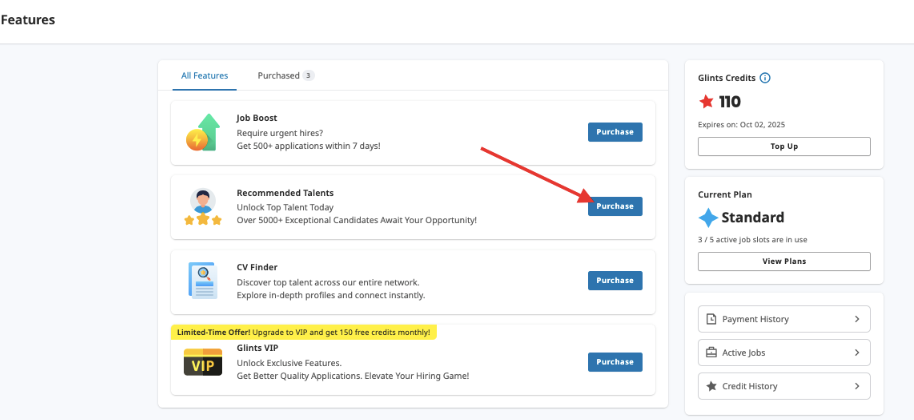The image size is (914, 420).
Task: Click the Payment History receipt icon
Action: (x=711, y=319)
